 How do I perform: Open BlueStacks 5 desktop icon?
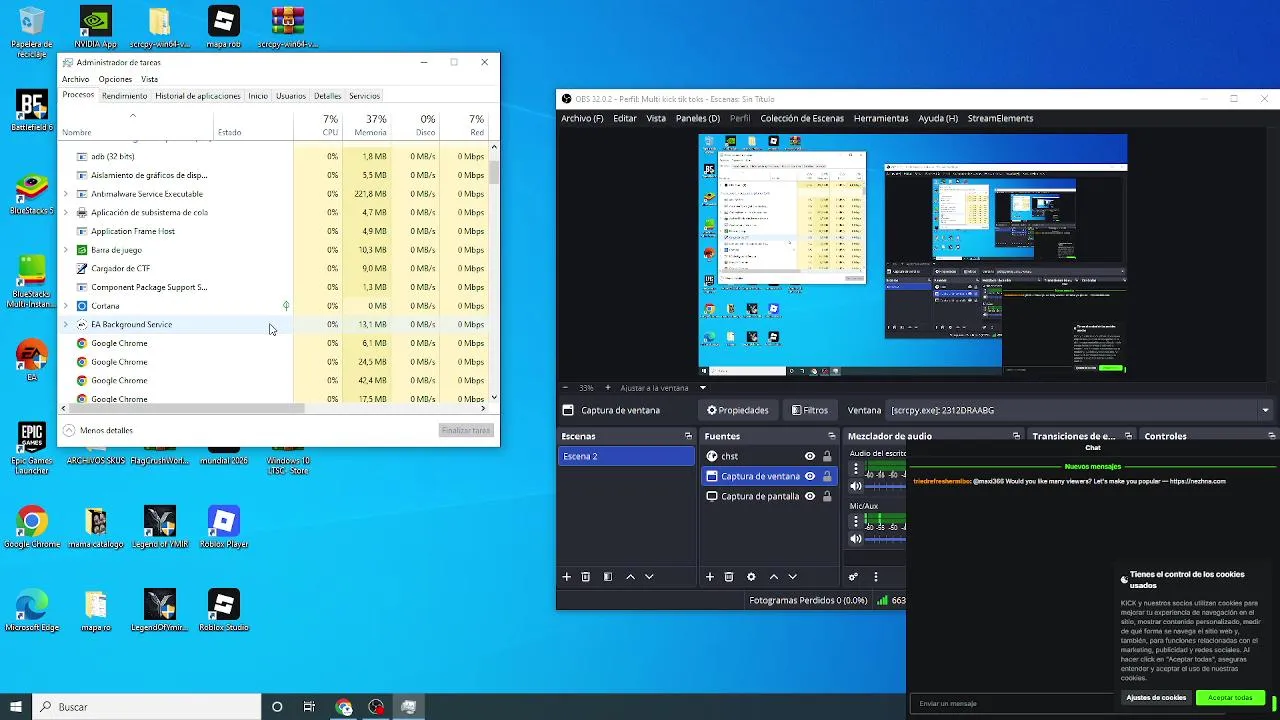[x=32, y=195]
